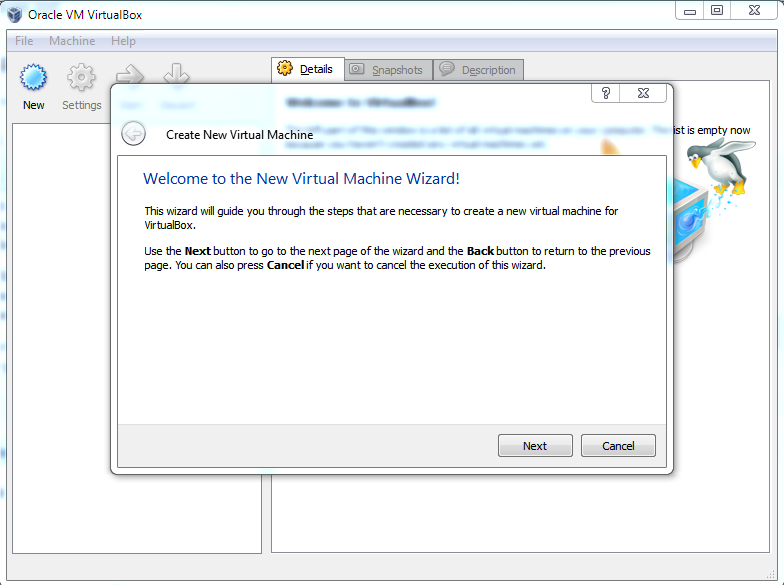Viewport: 784px width, 585px height.
Task: Maximize the Oracle VM VirtualBox window
Action: pos(717,10)
